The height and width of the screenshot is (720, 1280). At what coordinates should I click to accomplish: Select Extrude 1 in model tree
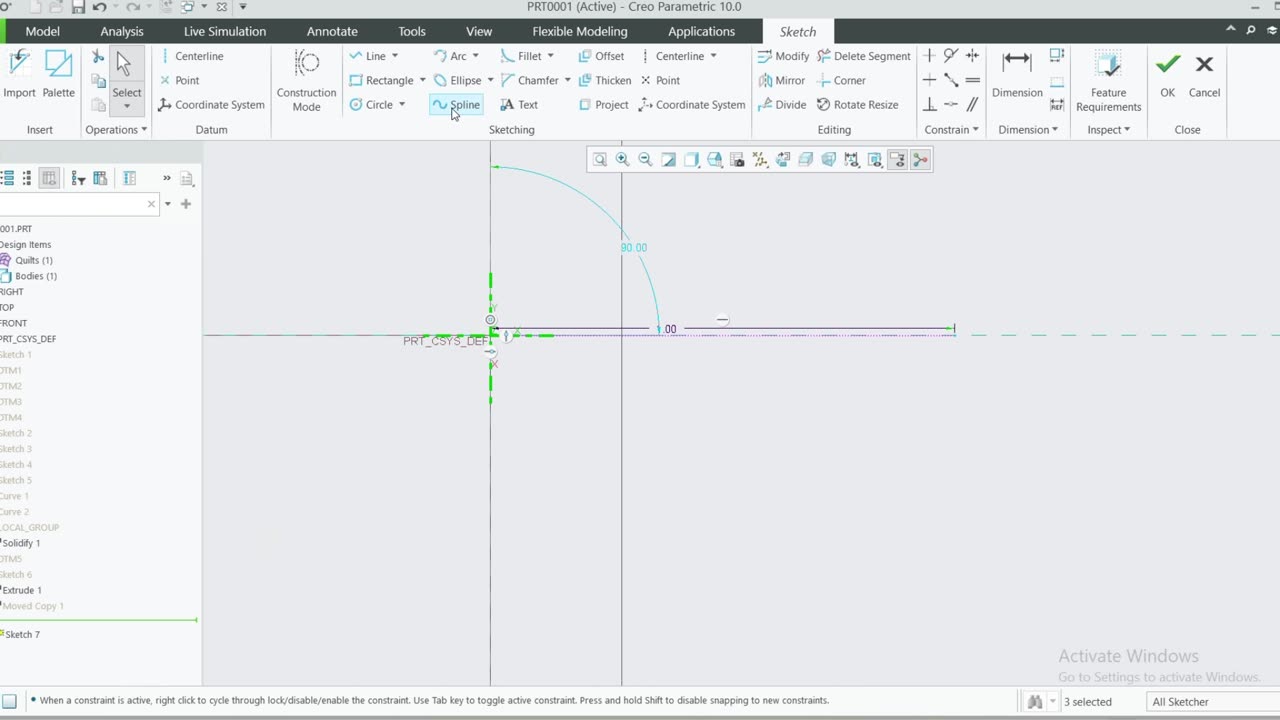click(20, 590)
